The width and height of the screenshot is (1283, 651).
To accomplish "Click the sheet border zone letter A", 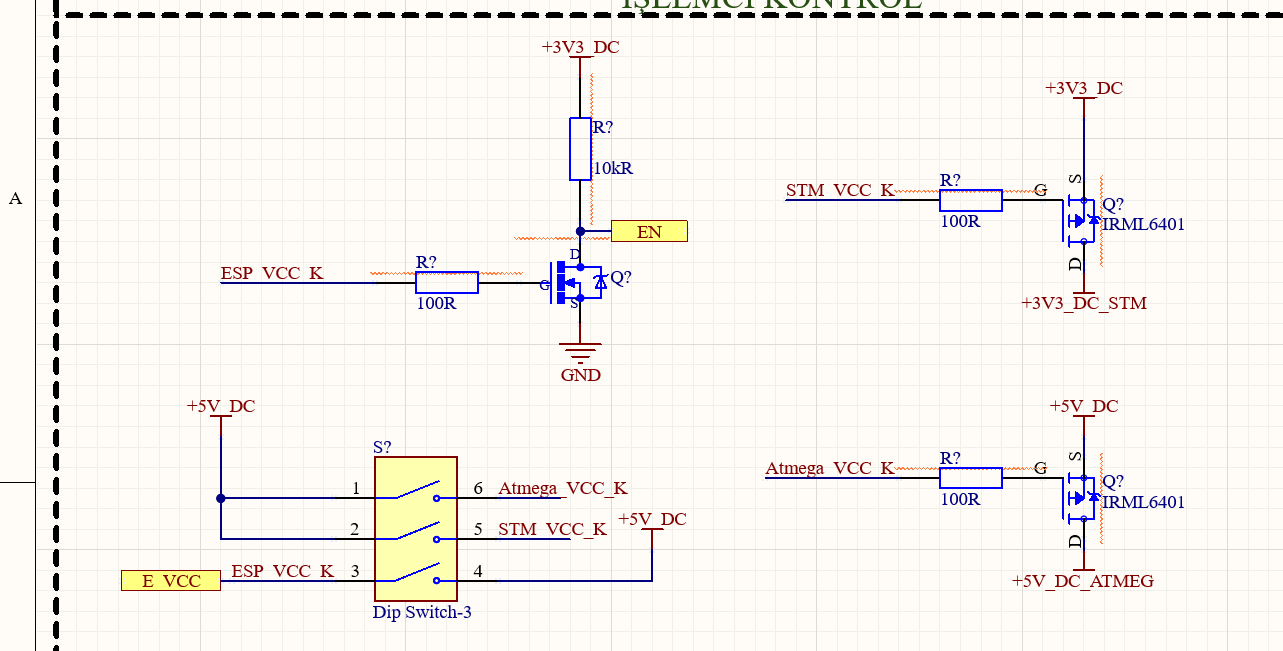I will pyautogui.click(x=15, y=198).
